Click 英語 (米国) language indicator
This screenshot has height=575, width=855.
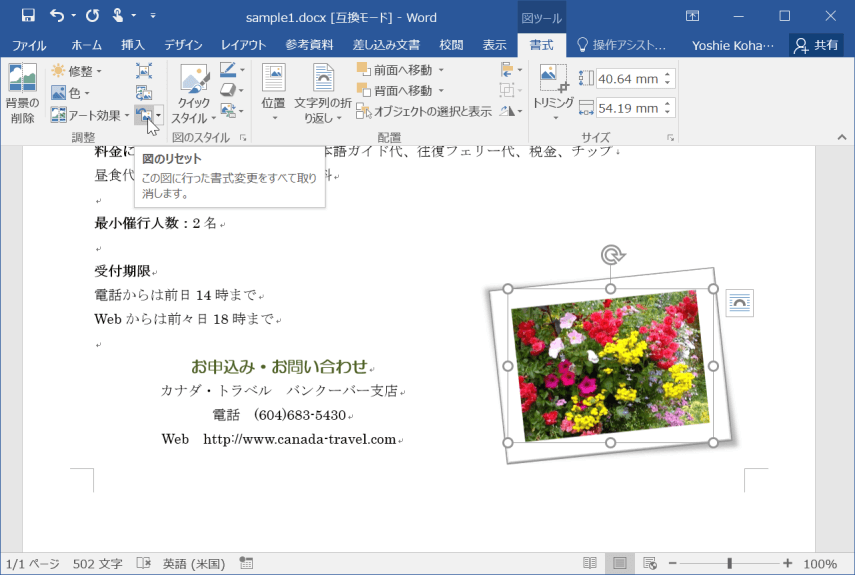tap(194, 564)
